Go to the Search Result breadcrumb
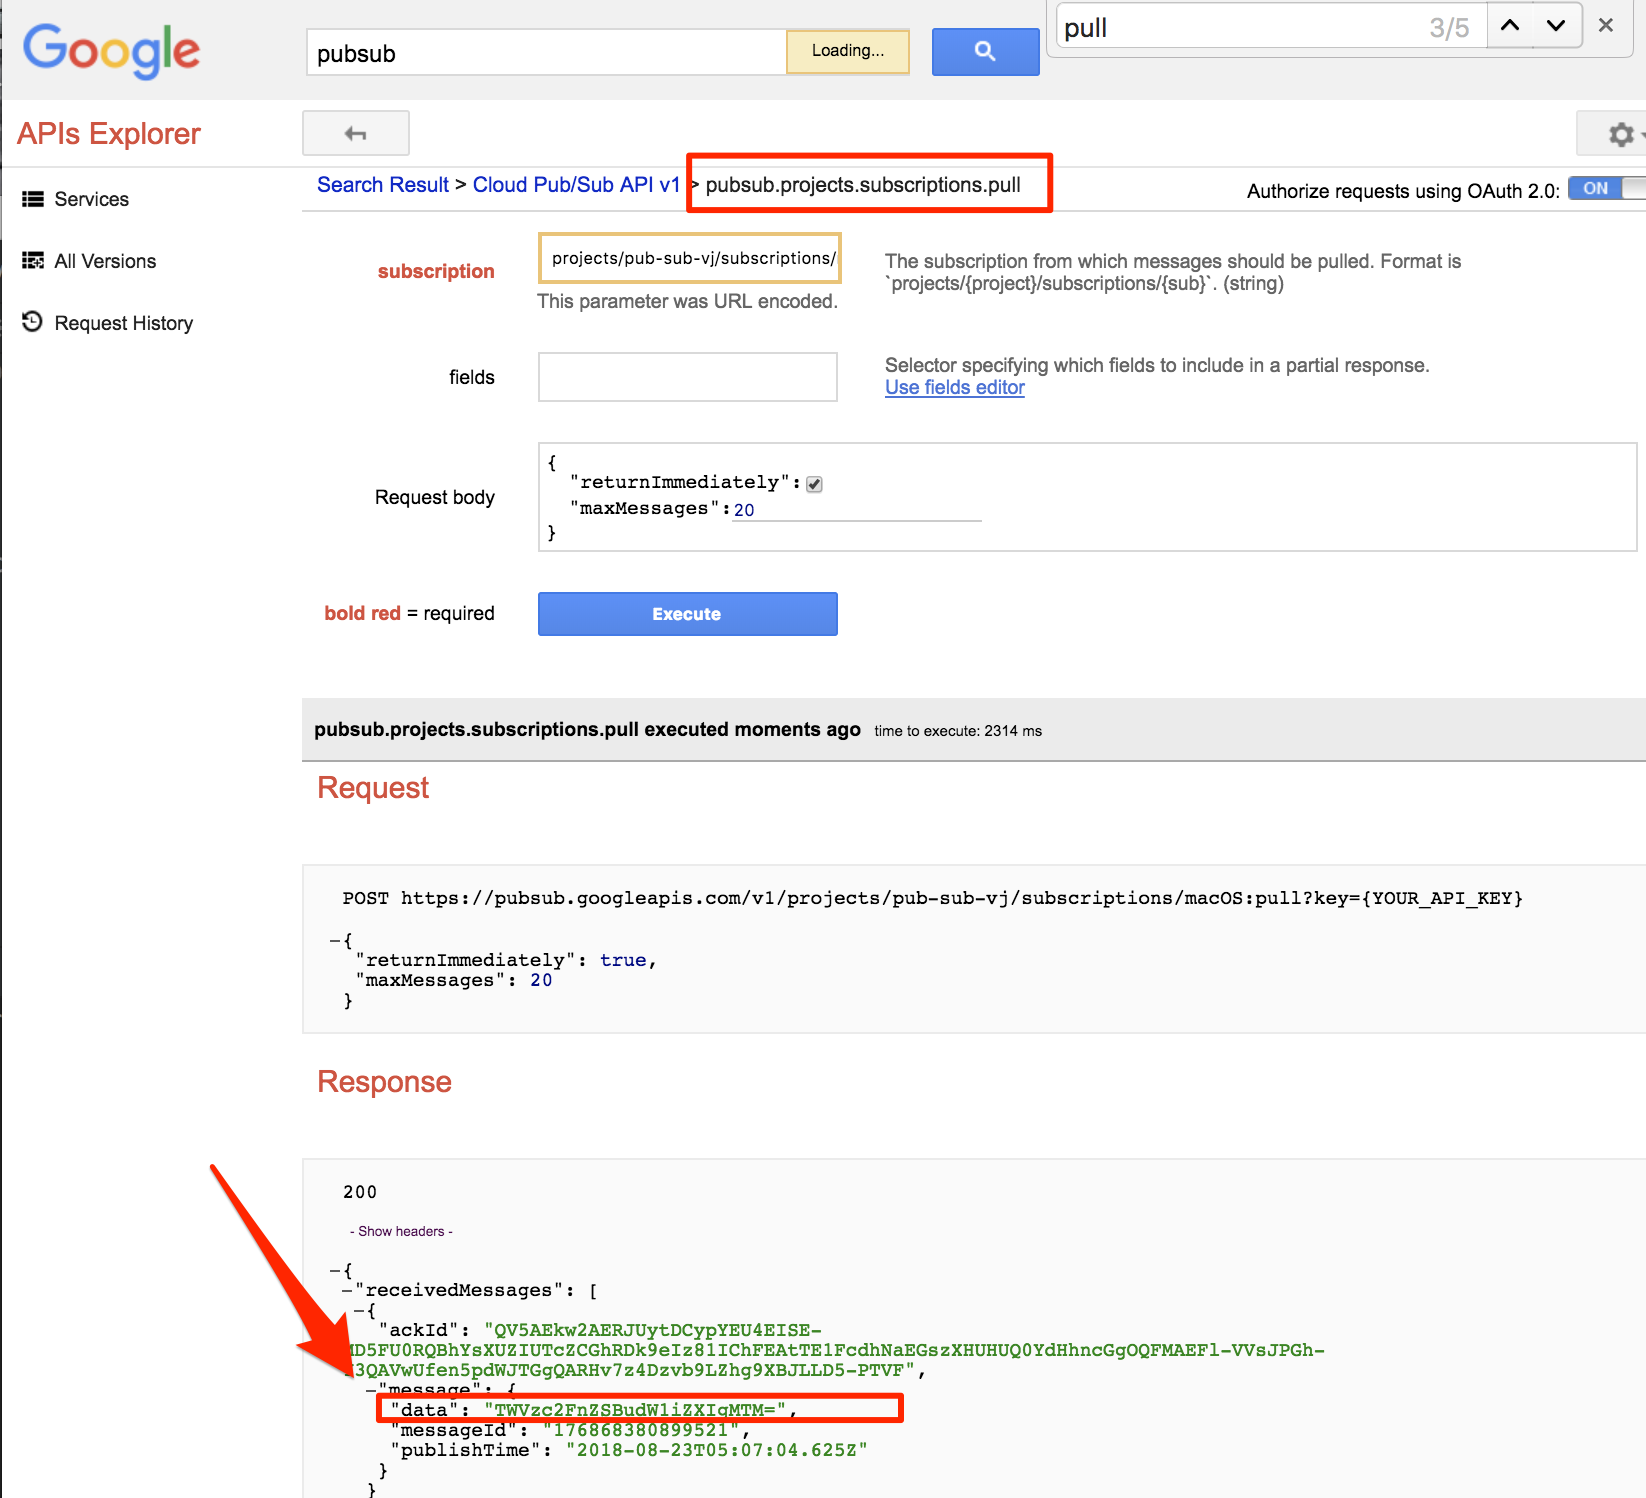The height and width of the screenshot is (1498, 1646). click(x=383, y=185)
